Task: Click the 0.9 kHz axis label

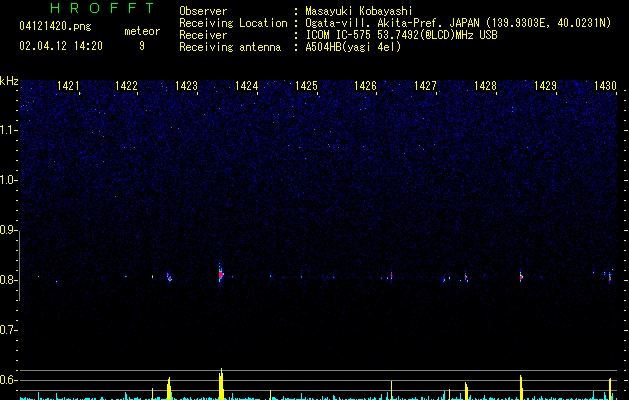Action: pos(9,230)
